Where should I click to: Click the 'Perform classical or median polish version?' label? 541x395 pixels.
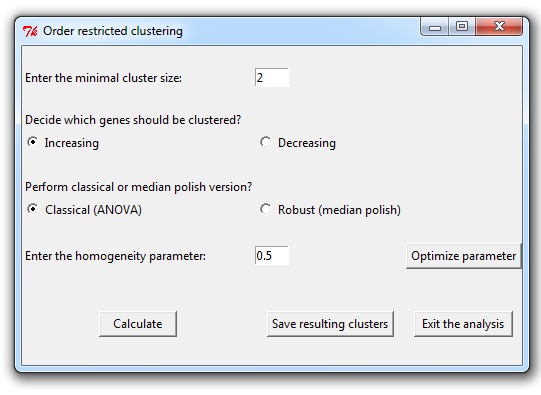pos(138,187)
